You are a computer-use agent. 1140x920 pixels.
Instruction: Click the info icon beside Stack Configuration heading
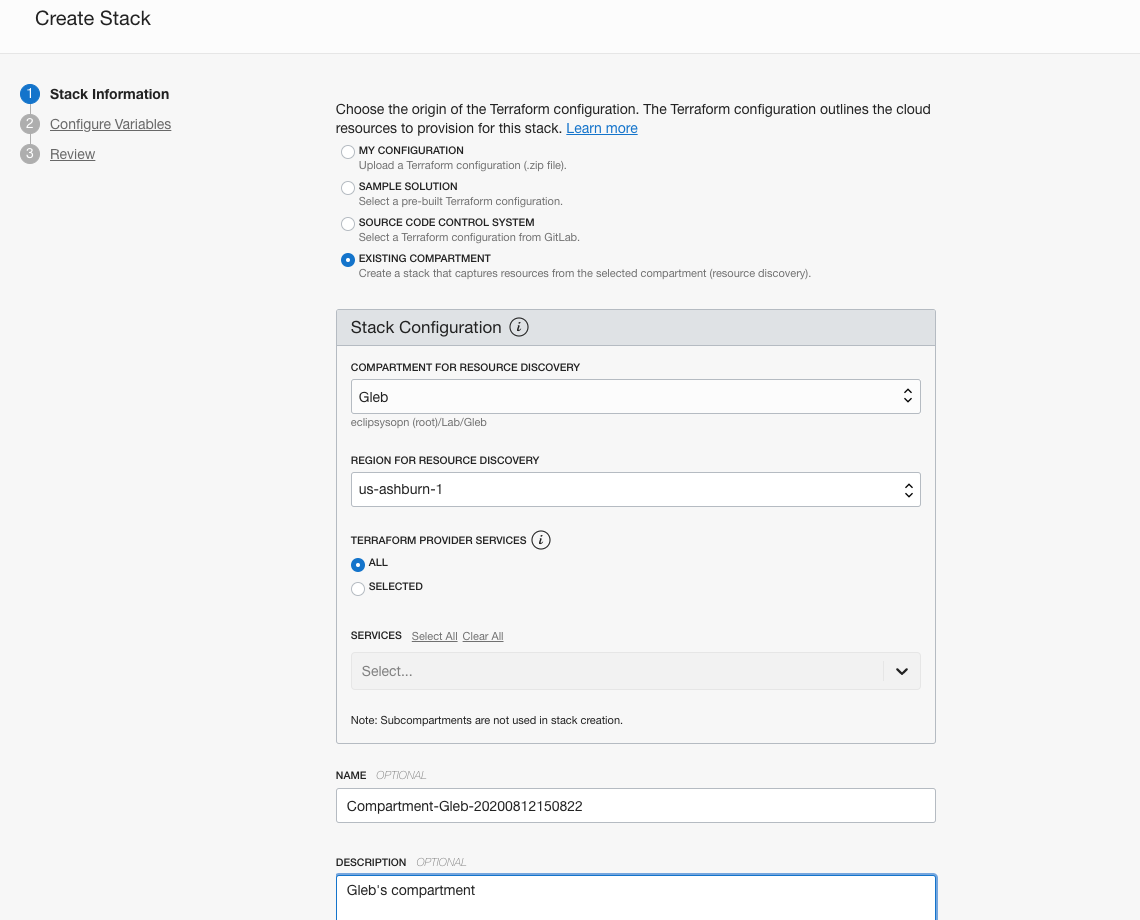(x=520, y=327)
